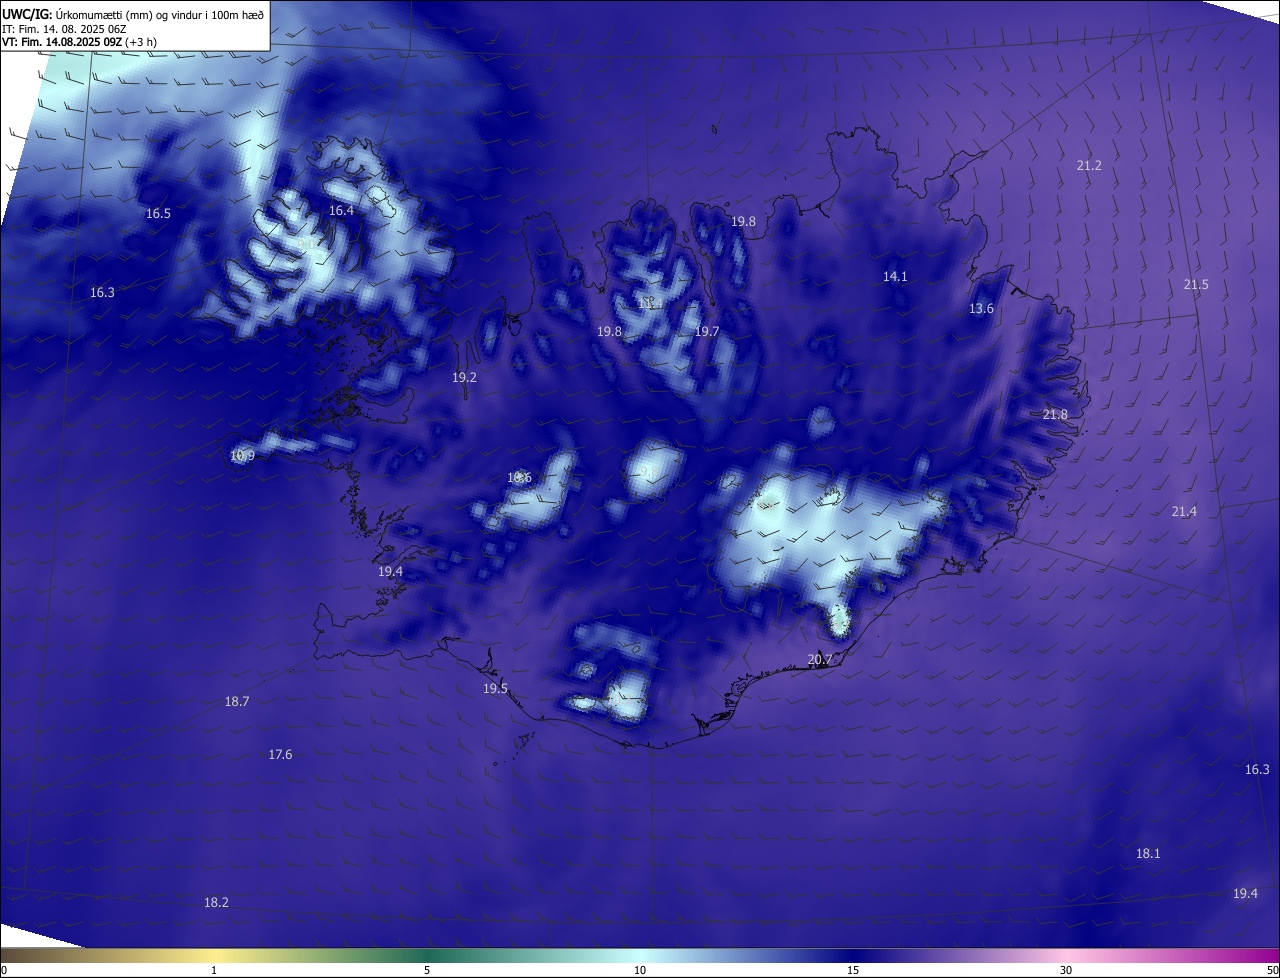Click the 'VT: Fim. 14.08.2025 09Z (+3 h)' line
Viewport: 1280px width, 978px height.
coord(79,42)
